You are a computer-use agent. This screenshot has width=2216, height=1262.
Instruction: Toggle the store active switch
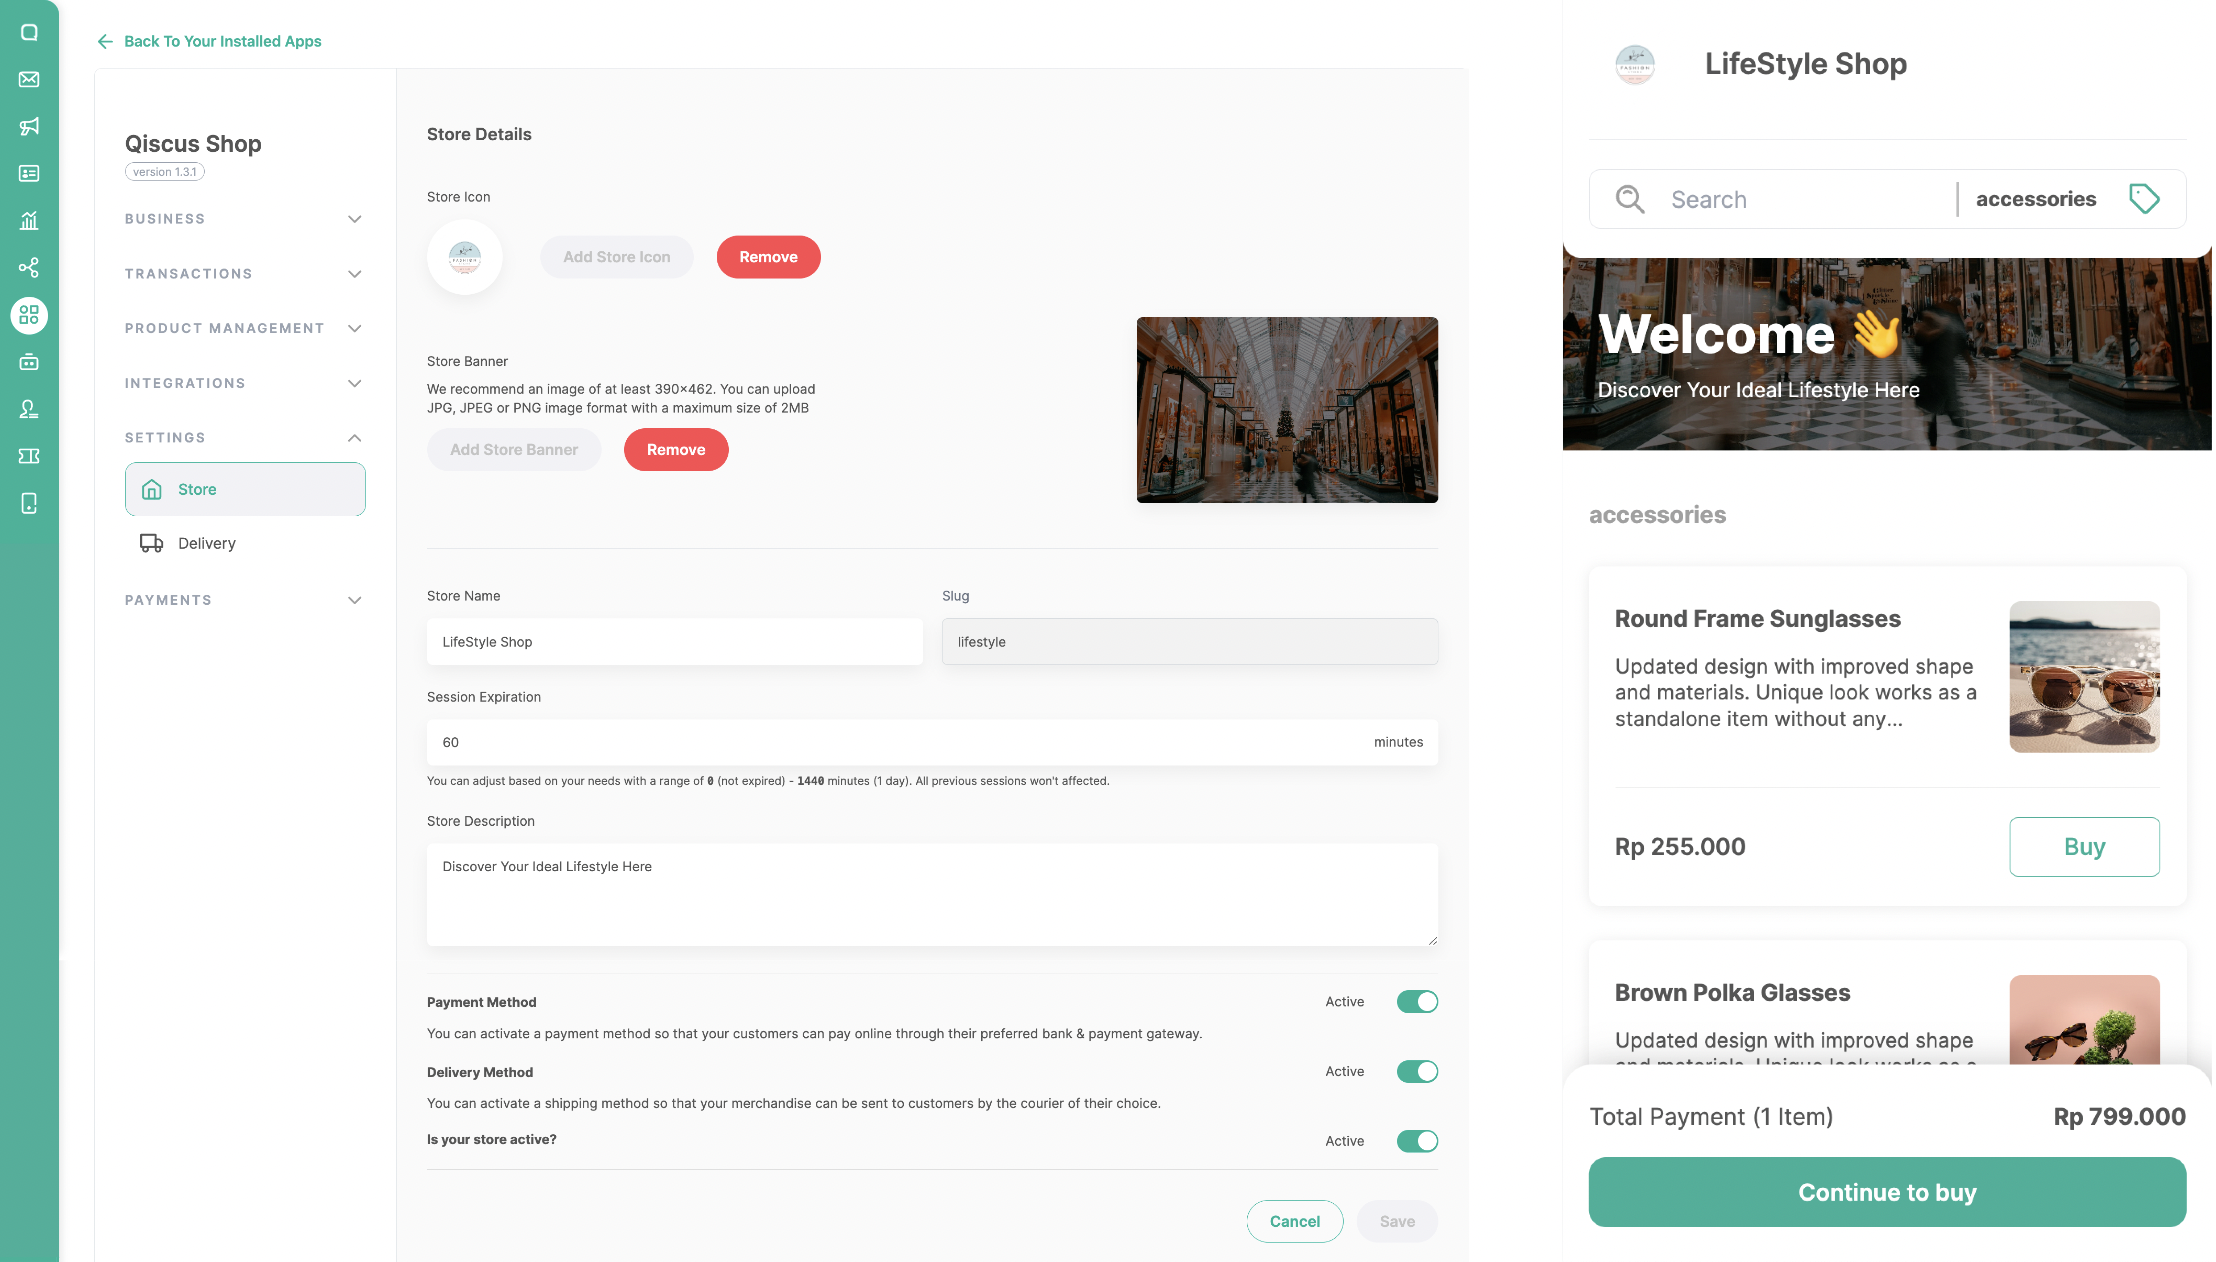(x=1417, y=1141)
